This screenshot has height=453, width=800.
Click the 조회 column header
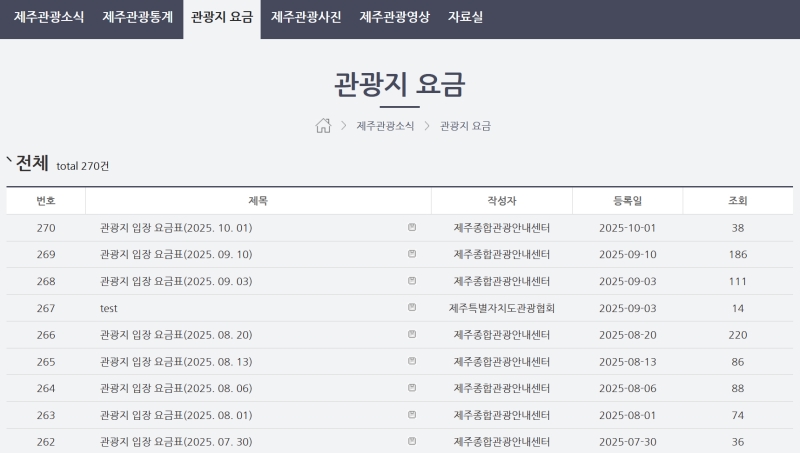click(x=738, y=201)
